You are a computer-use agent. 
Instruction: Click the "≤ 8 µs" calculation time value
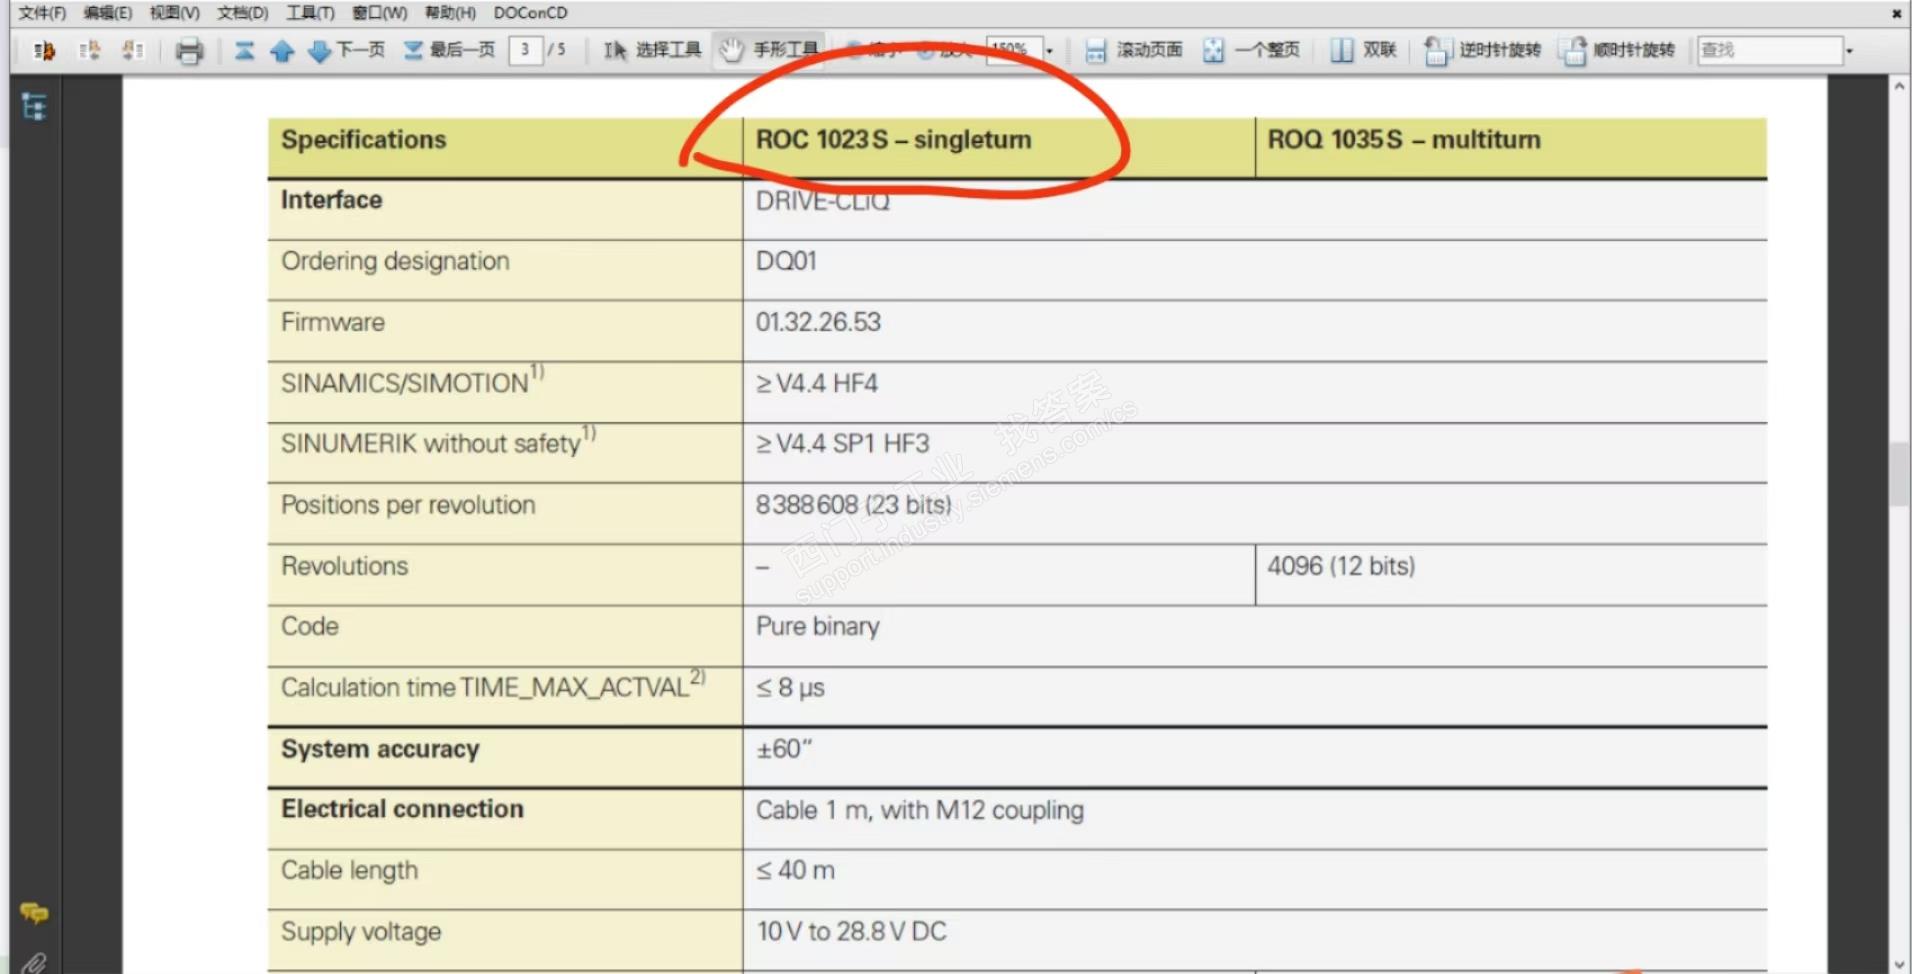[790, 688]
